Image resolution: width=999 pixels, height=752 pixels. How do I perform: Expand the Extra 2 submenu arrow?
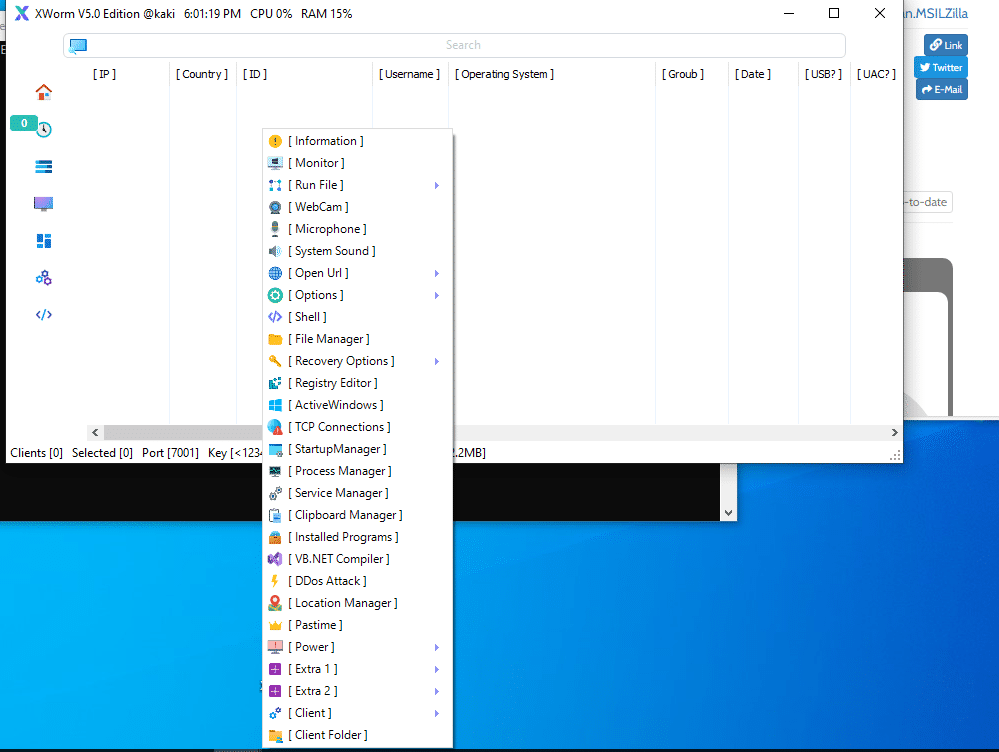[x=437, y=691]
